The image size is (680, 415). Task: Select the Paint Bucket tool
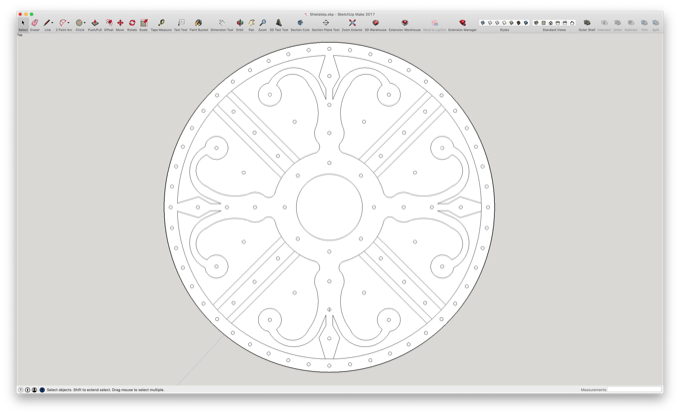199,23
